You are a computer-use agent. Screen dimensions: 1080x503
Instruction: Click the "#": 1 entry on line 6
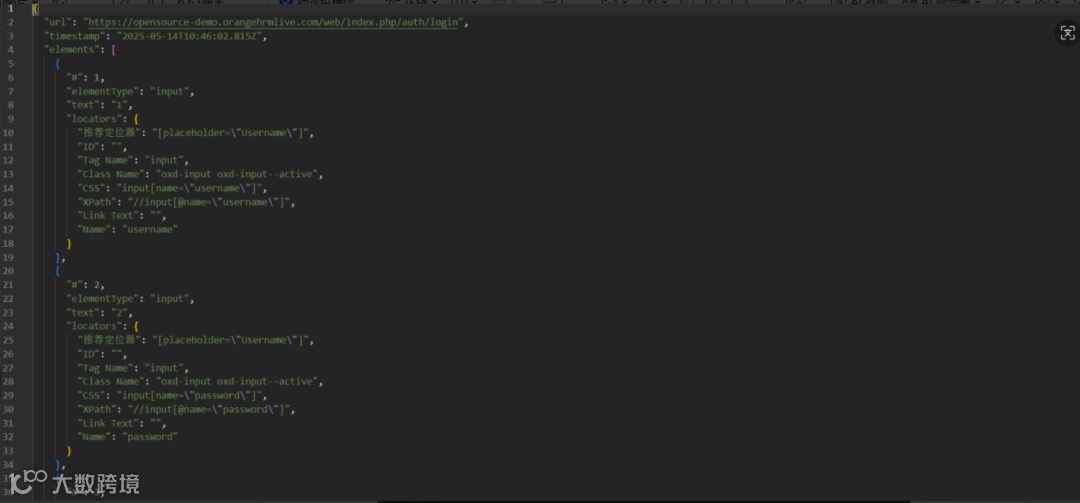(85, 77)
